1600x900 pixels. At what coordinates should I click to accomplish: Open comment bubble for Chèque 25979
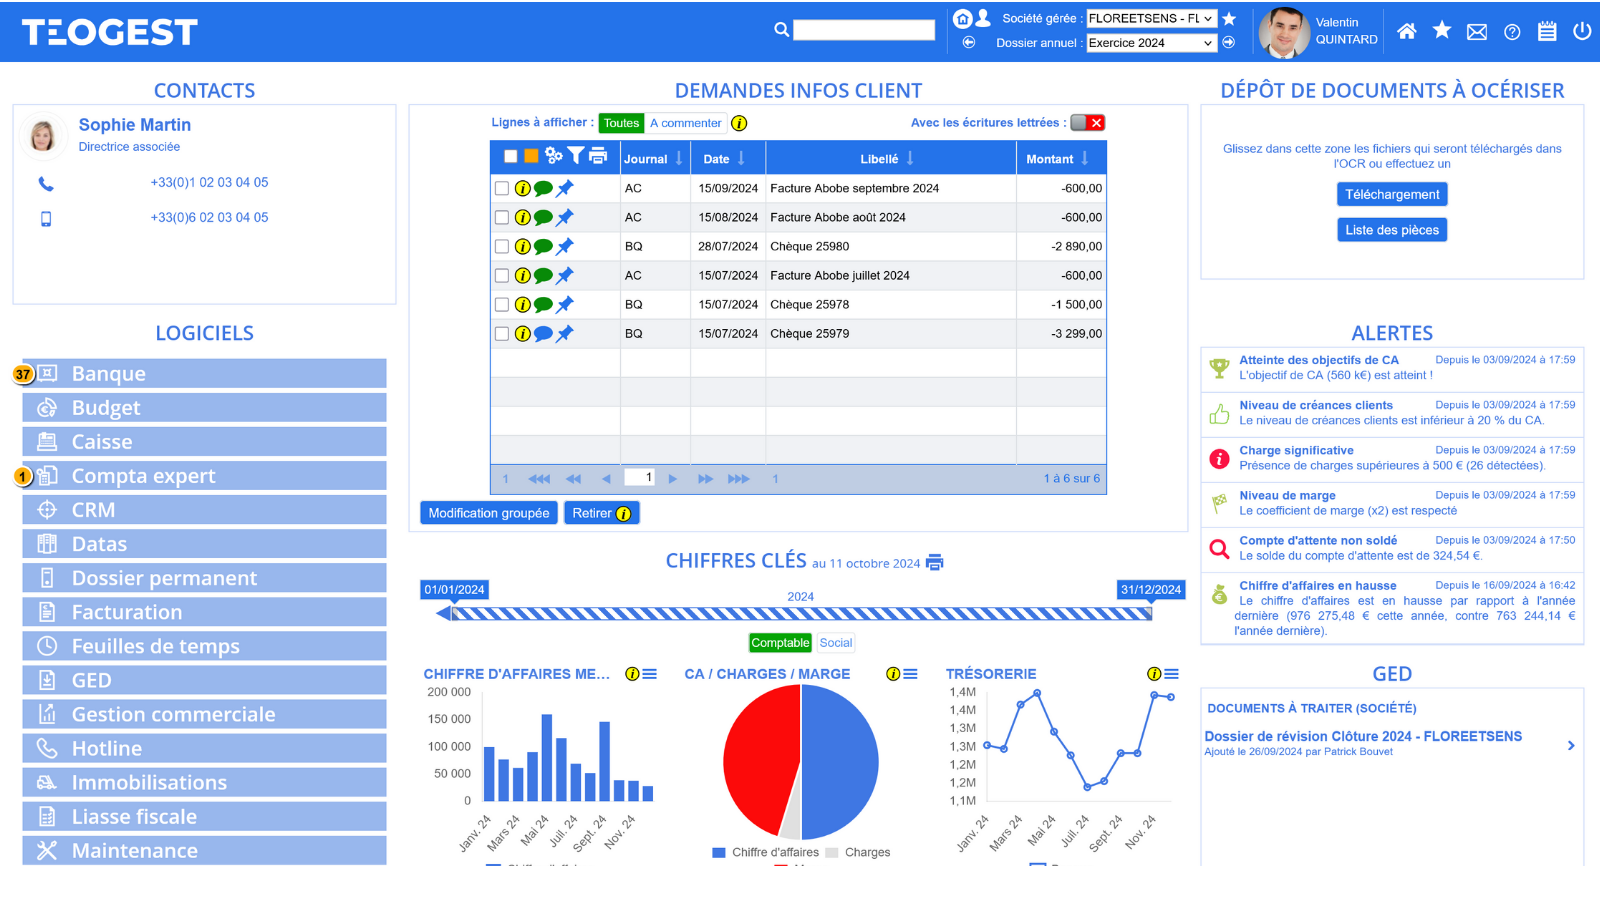coord(543,334)
